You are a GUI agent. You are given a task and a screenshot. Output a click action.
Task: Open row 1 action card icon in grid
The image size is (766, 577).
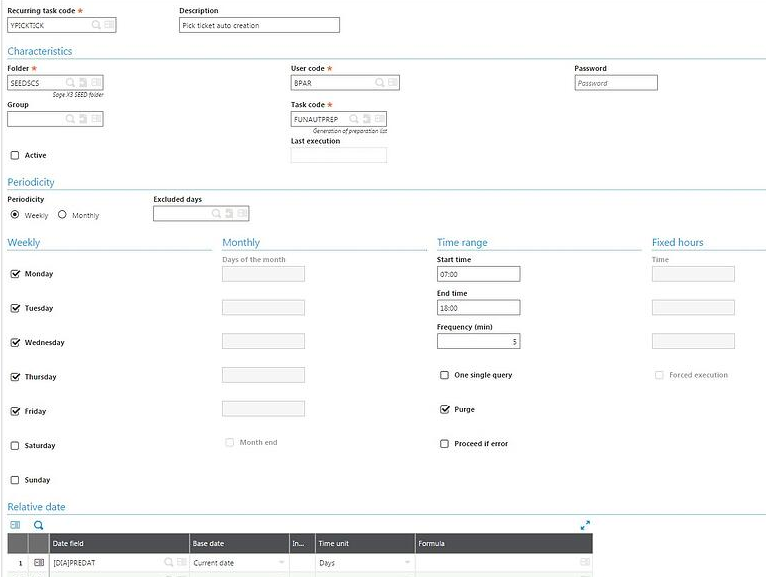39,563
